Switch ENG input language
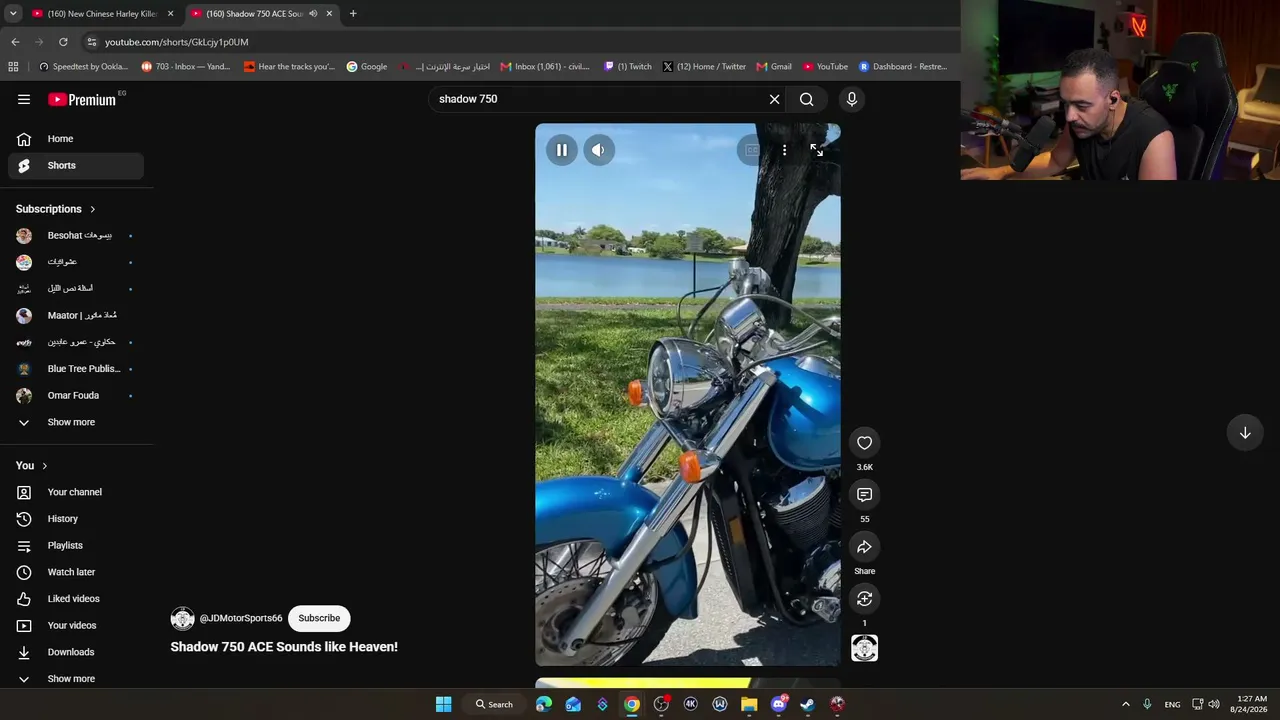 1172,704
